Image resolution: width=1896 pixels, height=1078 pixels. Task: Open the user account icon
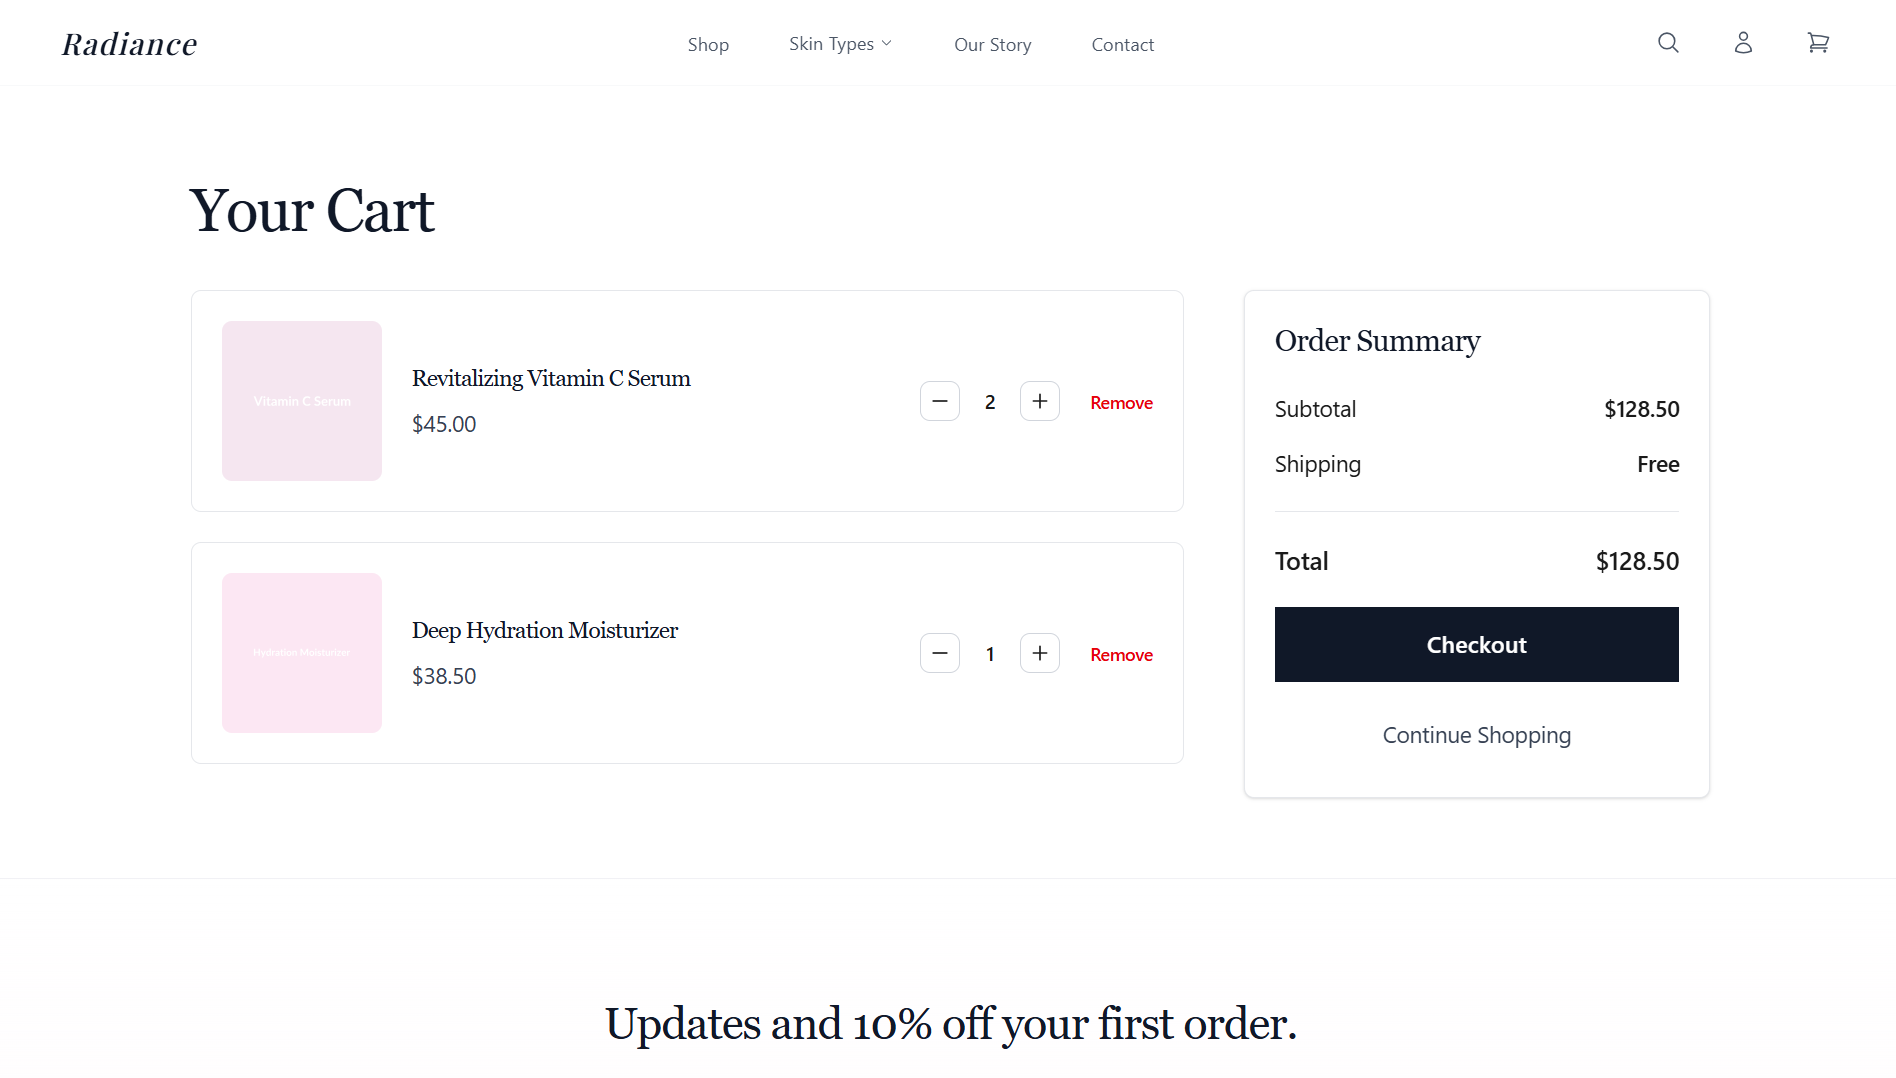coord(1743,43)
